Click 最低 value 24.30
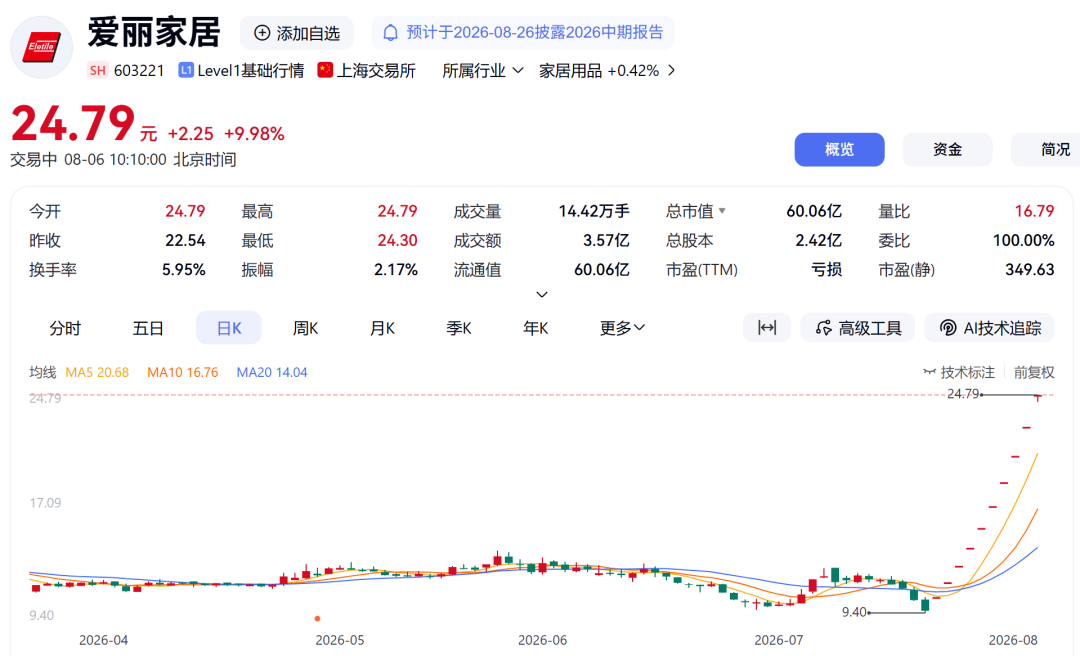 (x=397, y=240)
